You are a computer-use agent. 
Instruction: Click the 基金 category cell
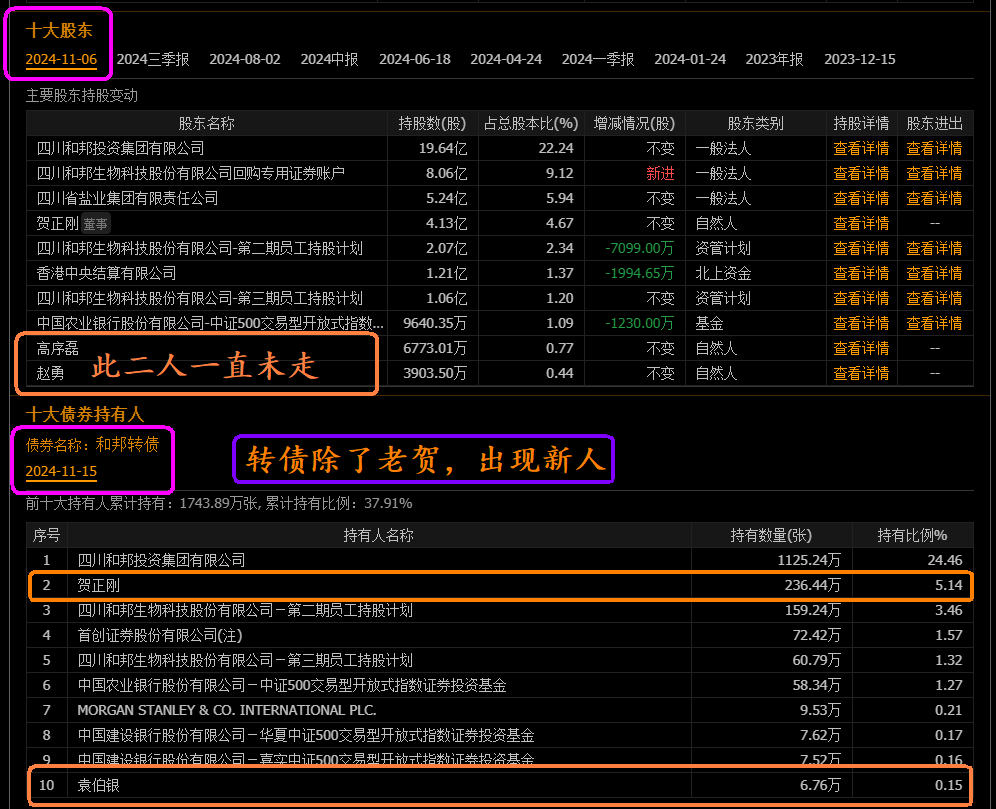709,323
